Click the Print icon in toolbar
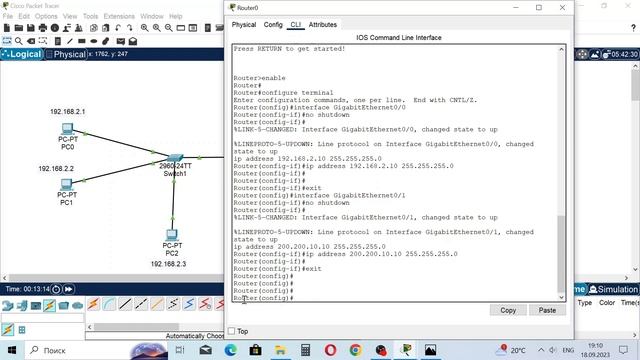Screen dimensions: 640x360 (42, 28)
